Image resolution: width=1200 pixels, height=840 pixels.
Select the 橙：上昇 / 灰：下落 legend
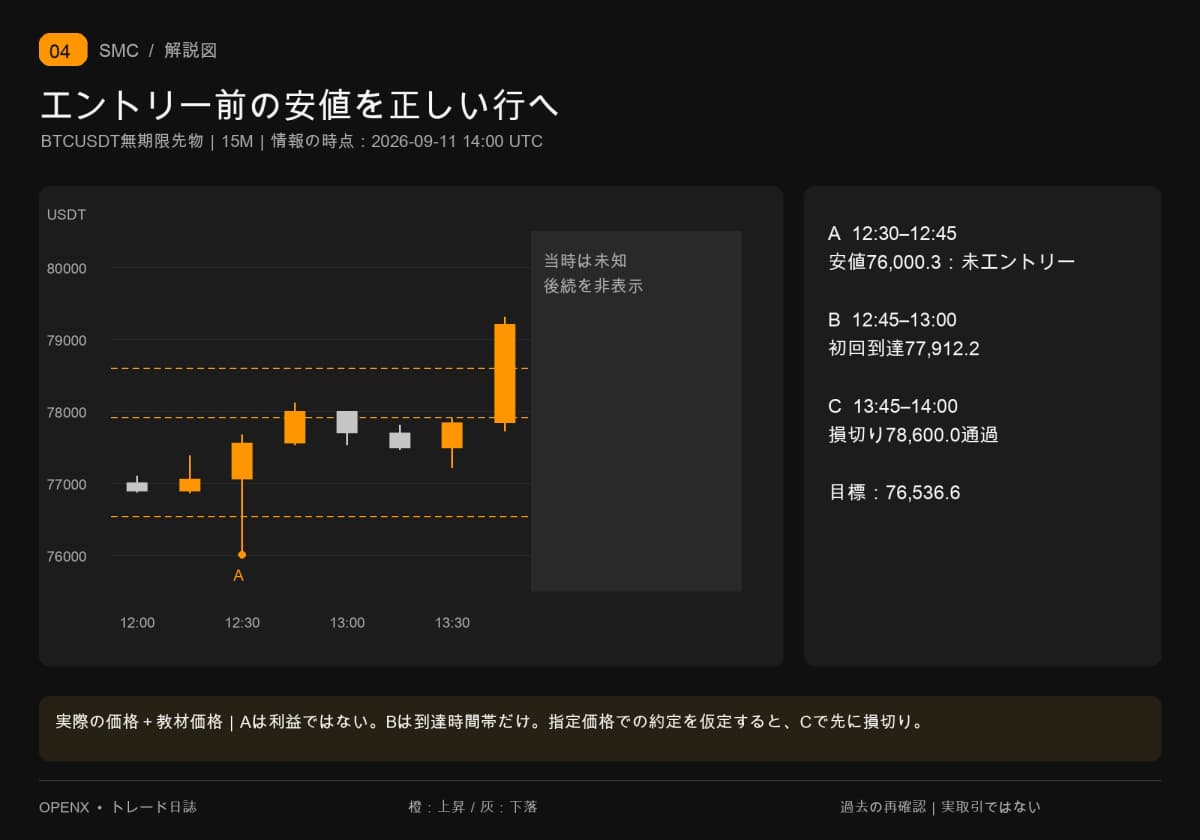point(473,806)
